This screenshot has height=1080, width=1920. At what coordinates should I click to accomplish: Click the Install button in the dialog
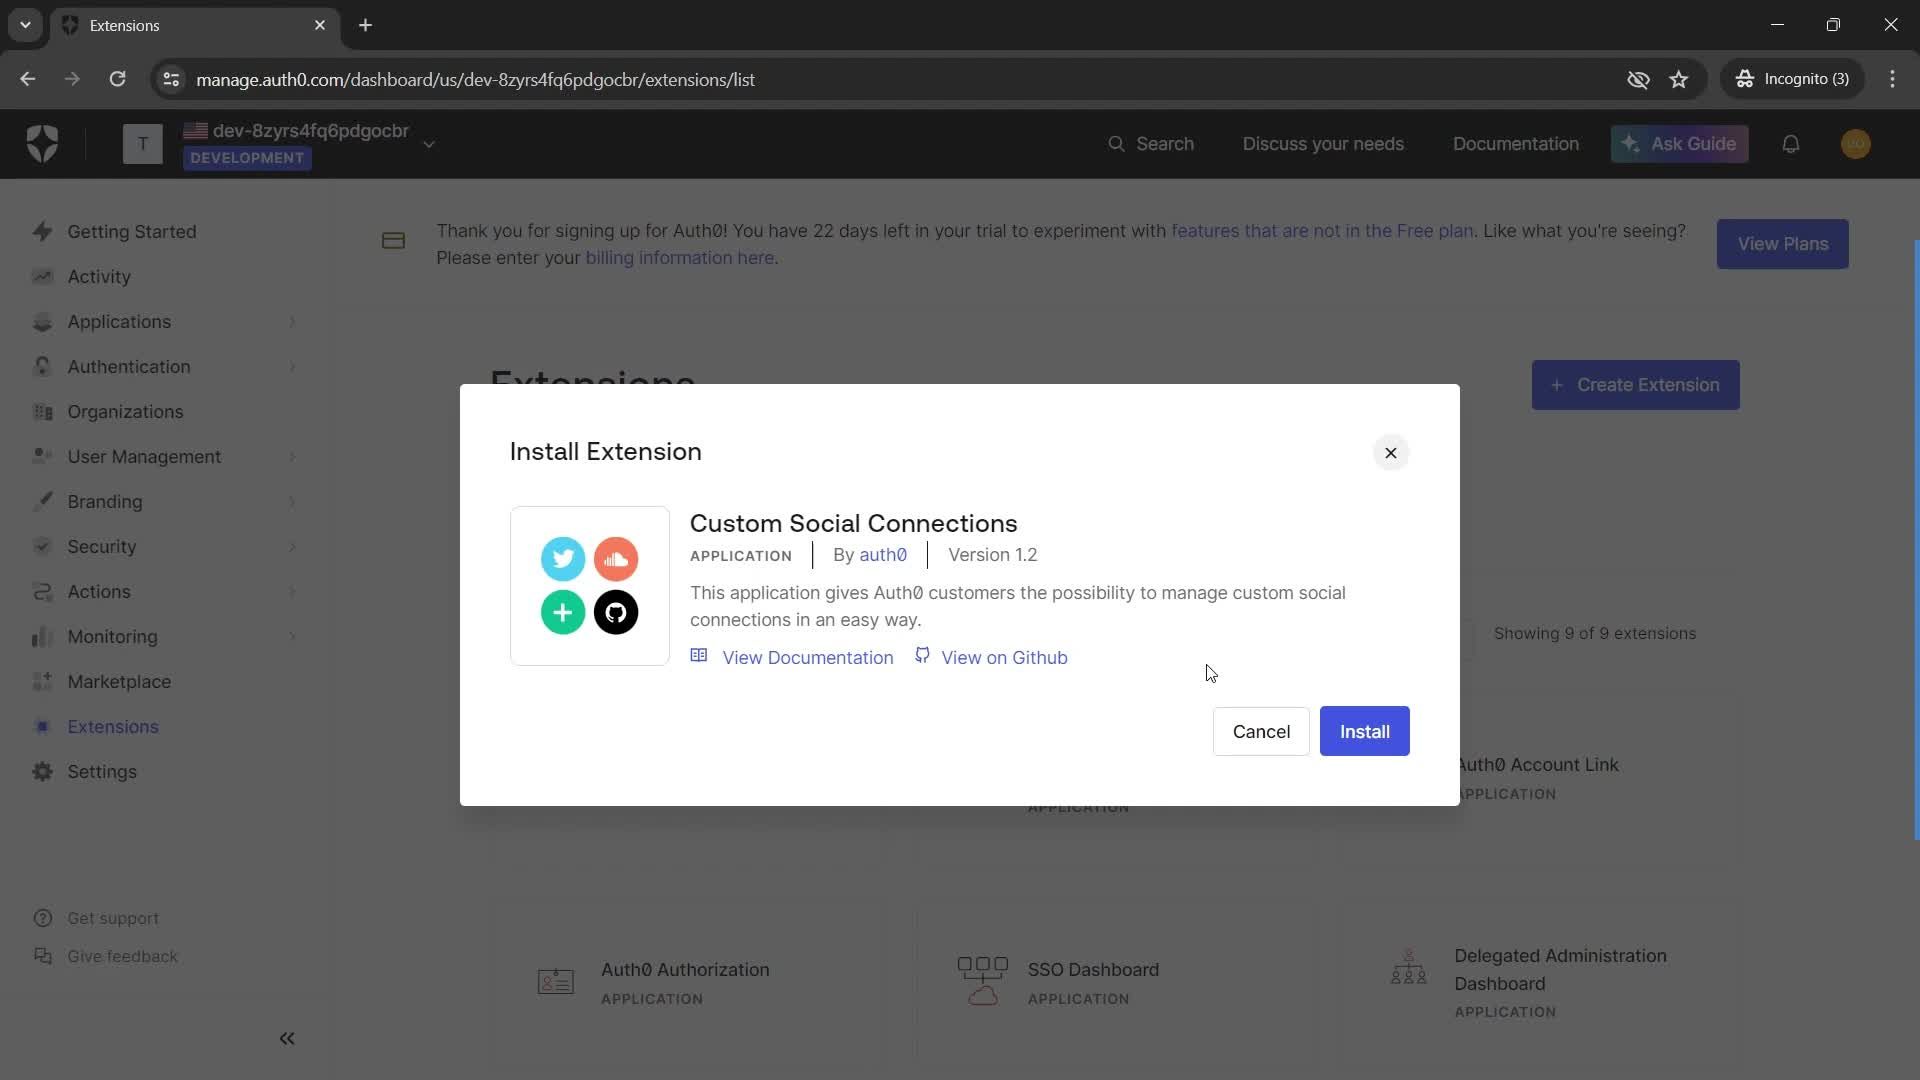click(x=1364, y=731)
